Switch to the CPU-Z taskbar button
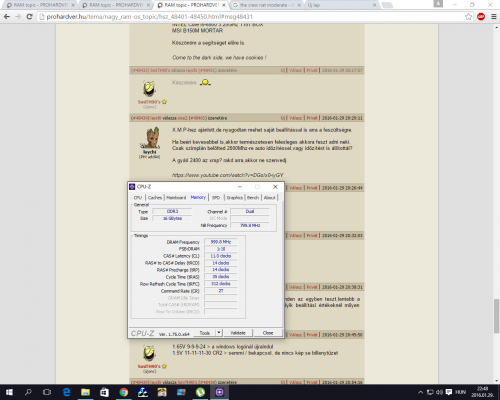 click(219, 392)
